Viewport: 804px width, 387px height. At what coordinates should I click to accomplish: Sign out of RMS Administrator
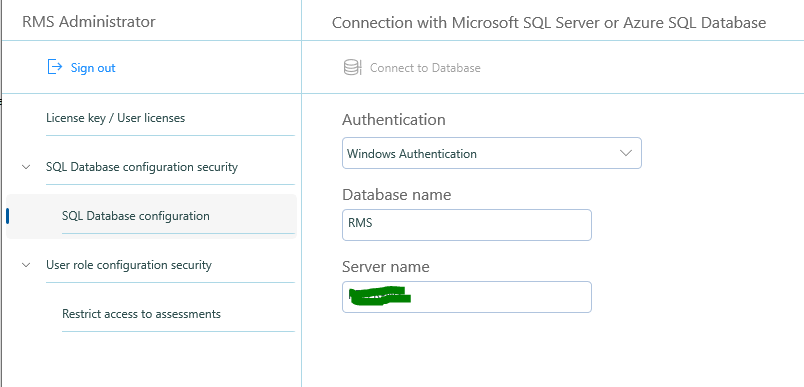(x=93, y=68)
